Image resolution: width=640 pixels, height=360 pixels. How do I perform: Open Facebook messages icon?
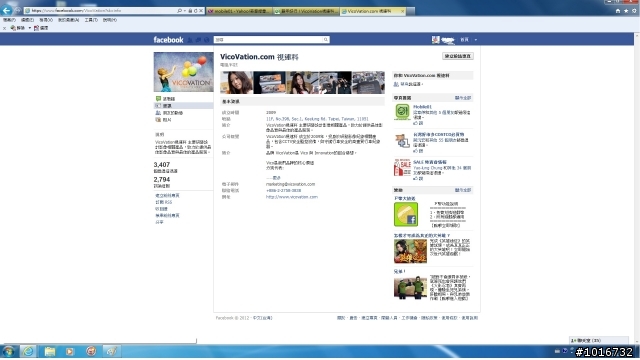(198, 40)
